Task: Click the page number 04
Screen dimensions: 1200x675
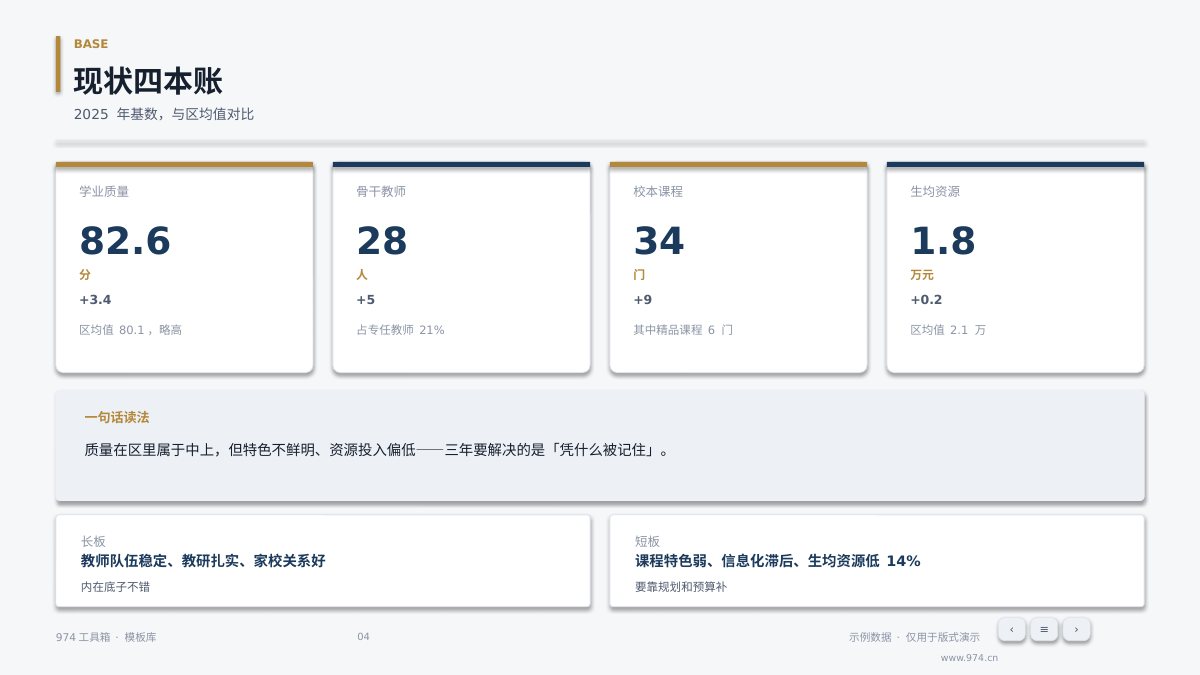Action: (x=363, y=637)
